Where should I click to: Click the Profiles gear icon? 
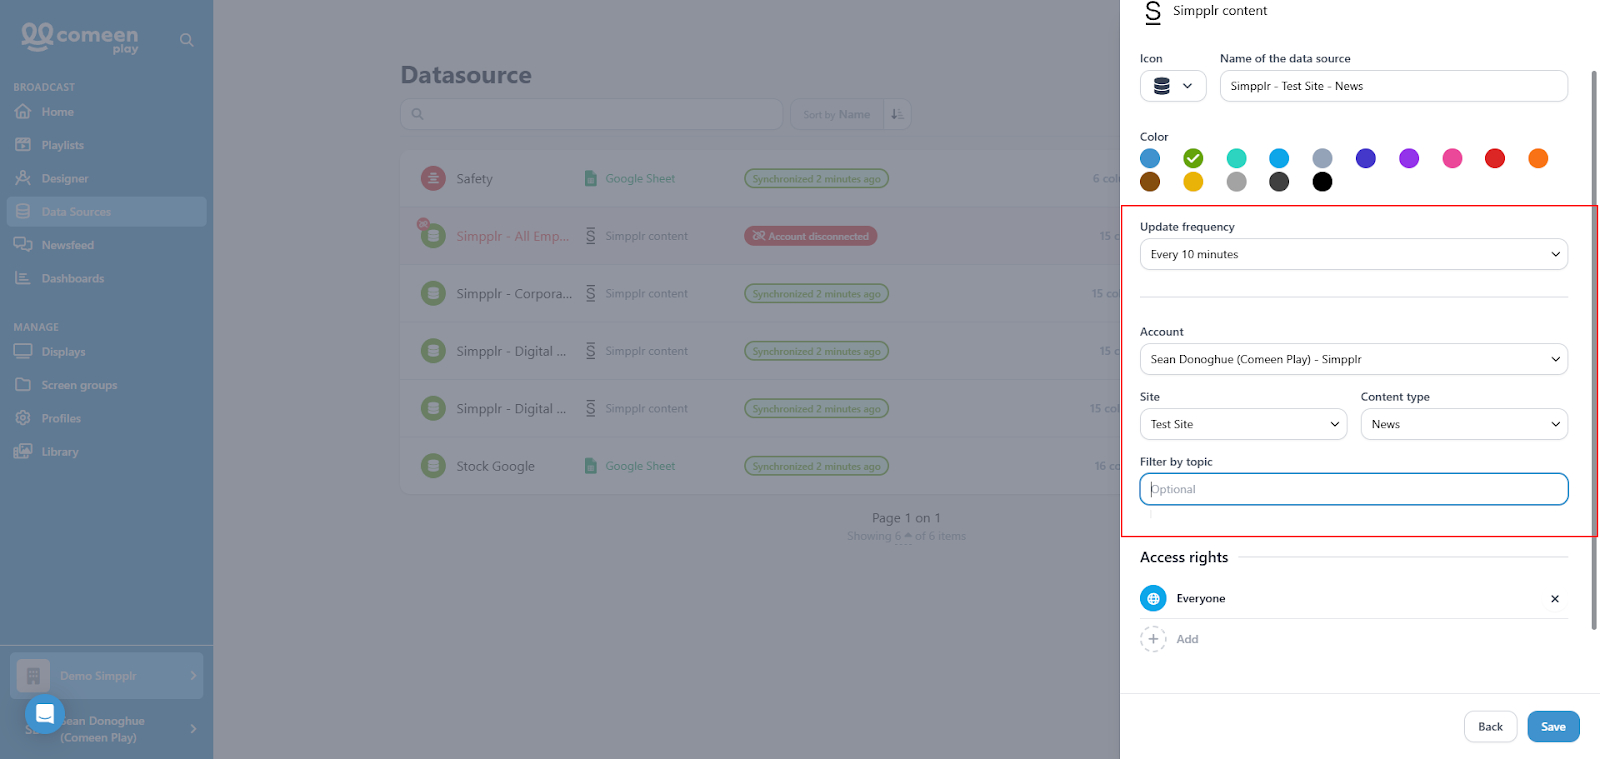click(23, 417)
